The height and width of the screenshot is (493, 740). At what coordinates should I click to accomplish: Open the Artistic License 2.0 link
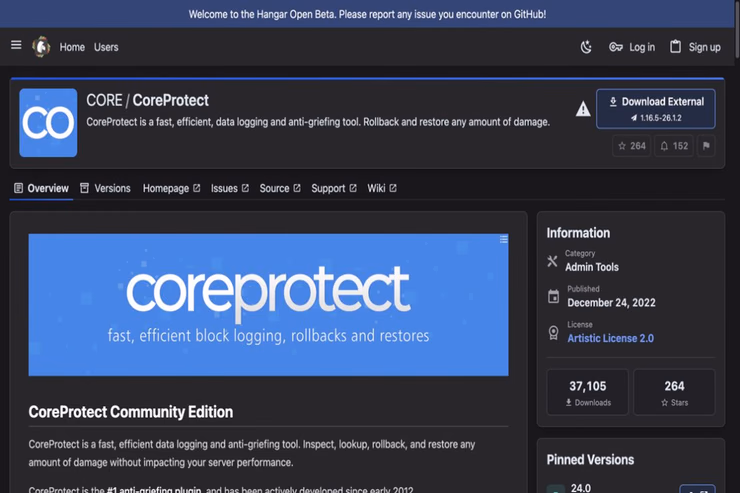click(610, 338)
